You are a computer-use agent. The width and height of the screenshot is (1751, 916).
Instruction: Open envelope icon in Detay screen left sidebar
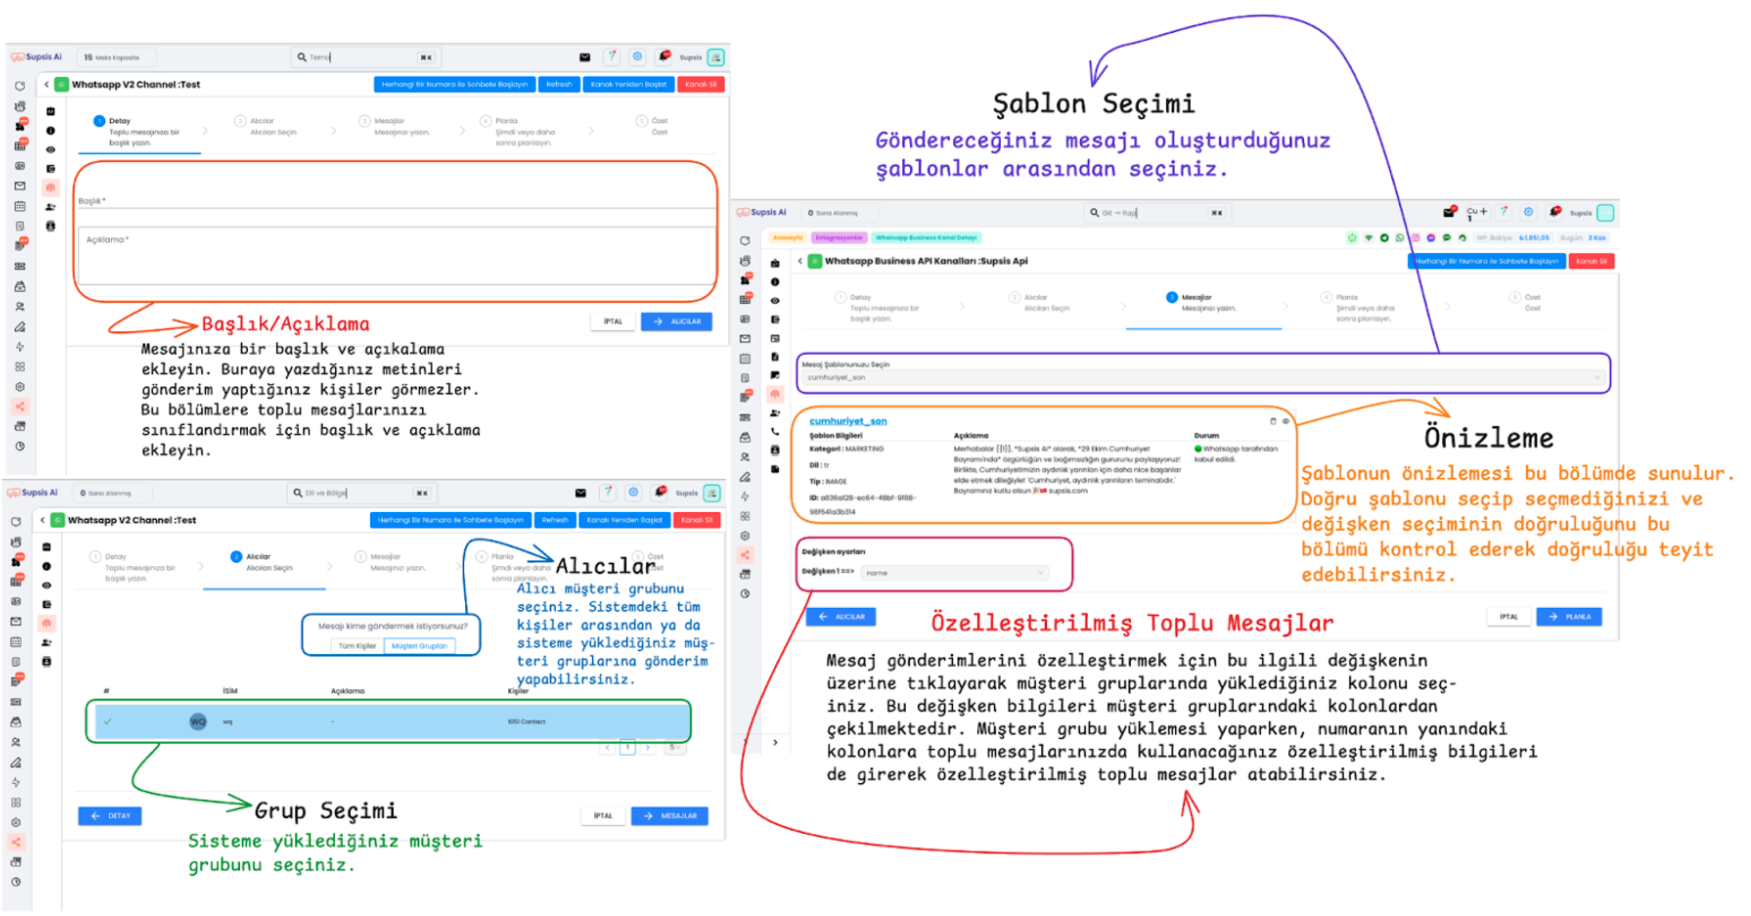(20, 187)
